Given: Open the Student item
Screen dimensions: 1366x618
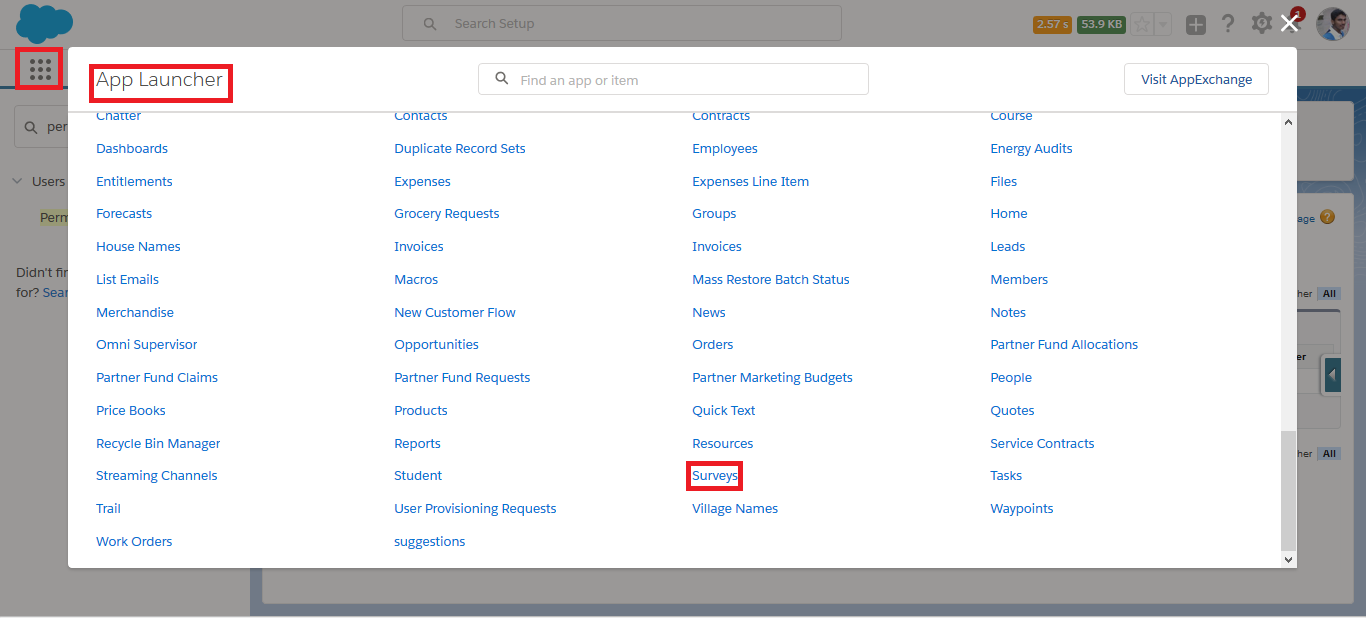Looking at the screenshot, I should click(418, 475).
